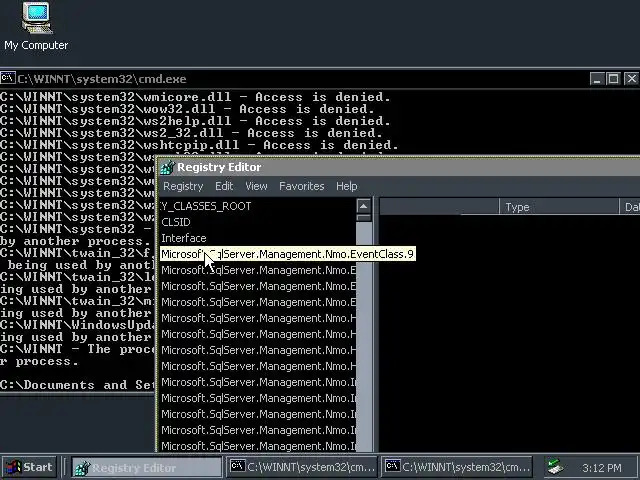
Task: Click the Registry Editor title bar icon
Action: 167,167
